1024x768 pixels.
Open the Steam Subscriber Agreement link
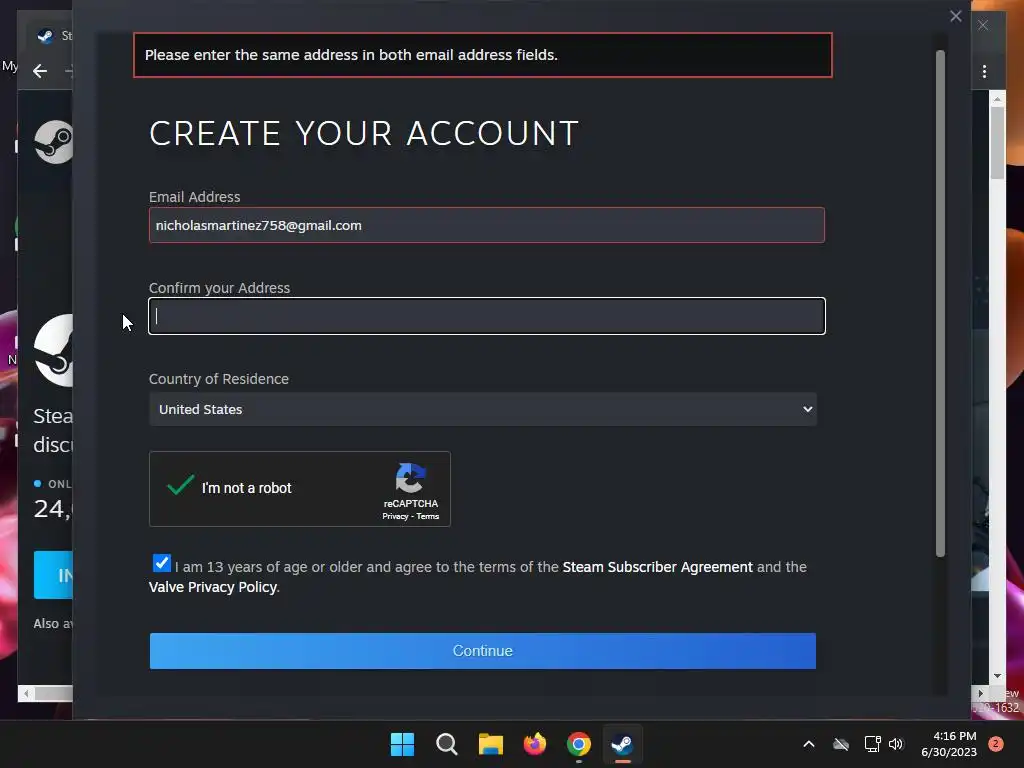tap(657, 567)
